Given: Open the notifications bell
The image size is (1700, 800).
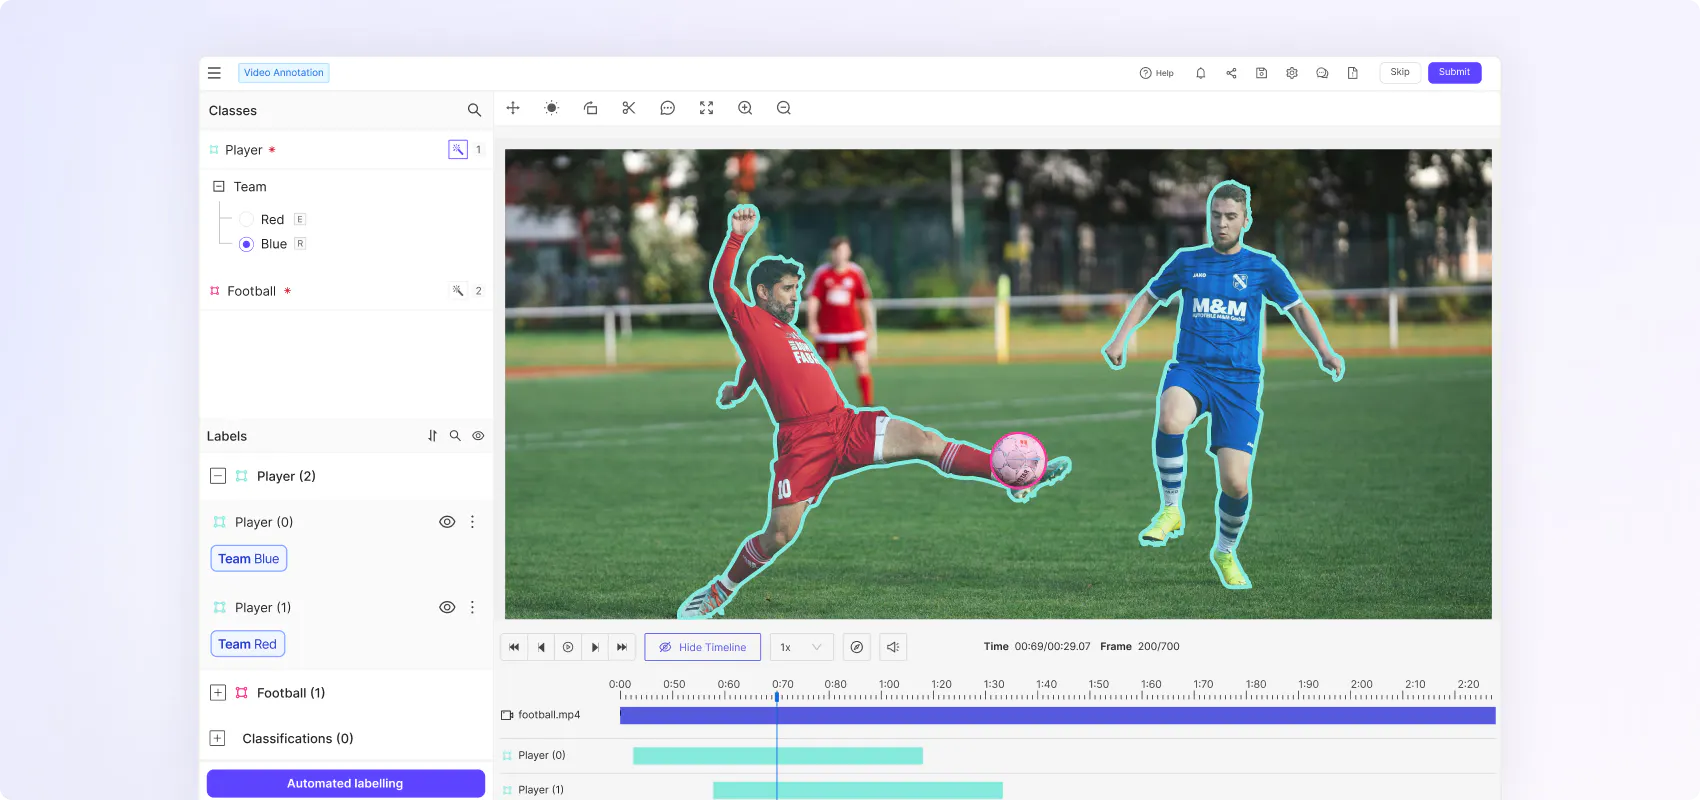Looking at the screenshot, I should (x=1200, y=73).
